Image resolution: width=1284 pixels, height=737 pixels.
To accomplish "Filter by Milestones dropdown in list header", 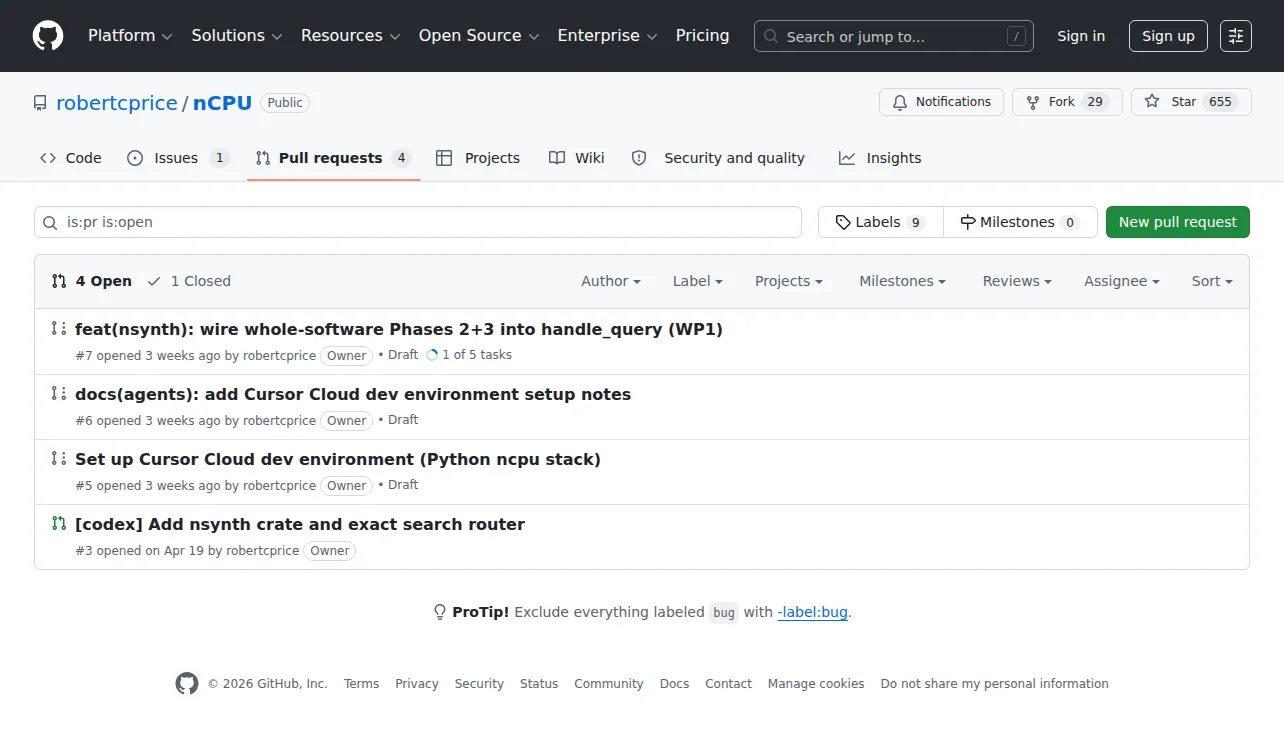I will [902, 281].
